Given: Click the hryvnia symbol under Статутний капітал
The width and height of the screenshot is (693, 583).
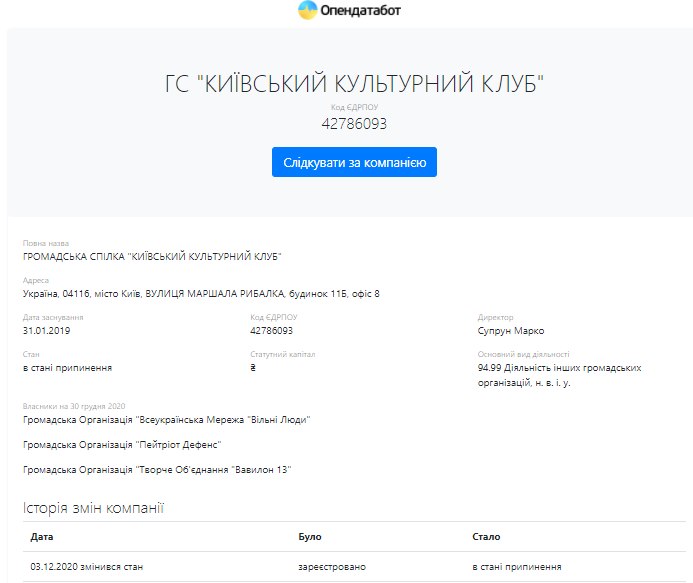Looking at the screenshot, I should point(253,367).
